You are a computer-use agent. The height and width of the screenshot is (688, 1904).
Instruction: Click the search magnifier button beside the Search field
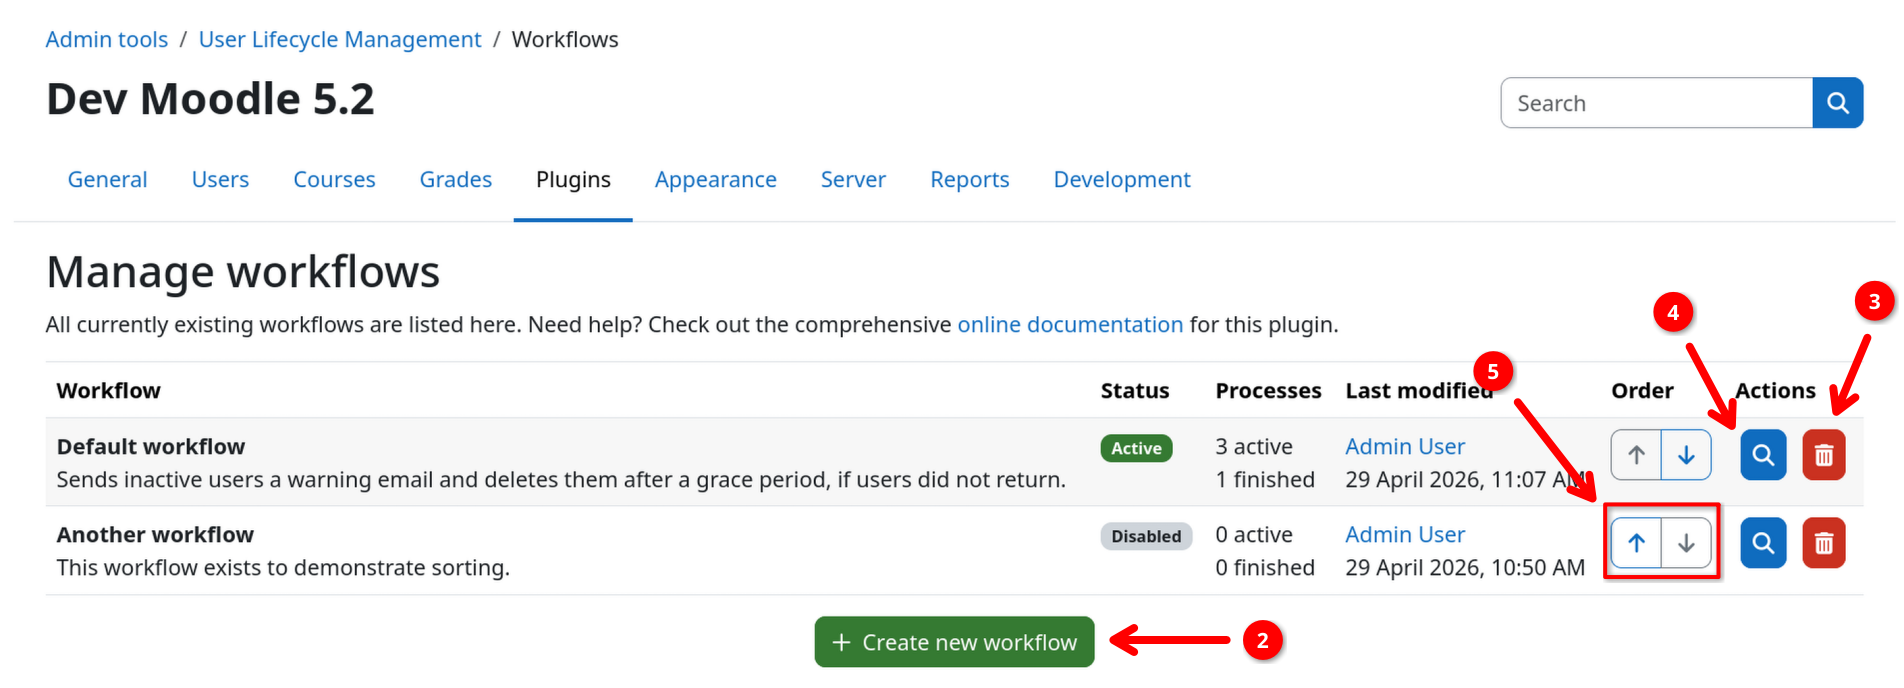1837,103
